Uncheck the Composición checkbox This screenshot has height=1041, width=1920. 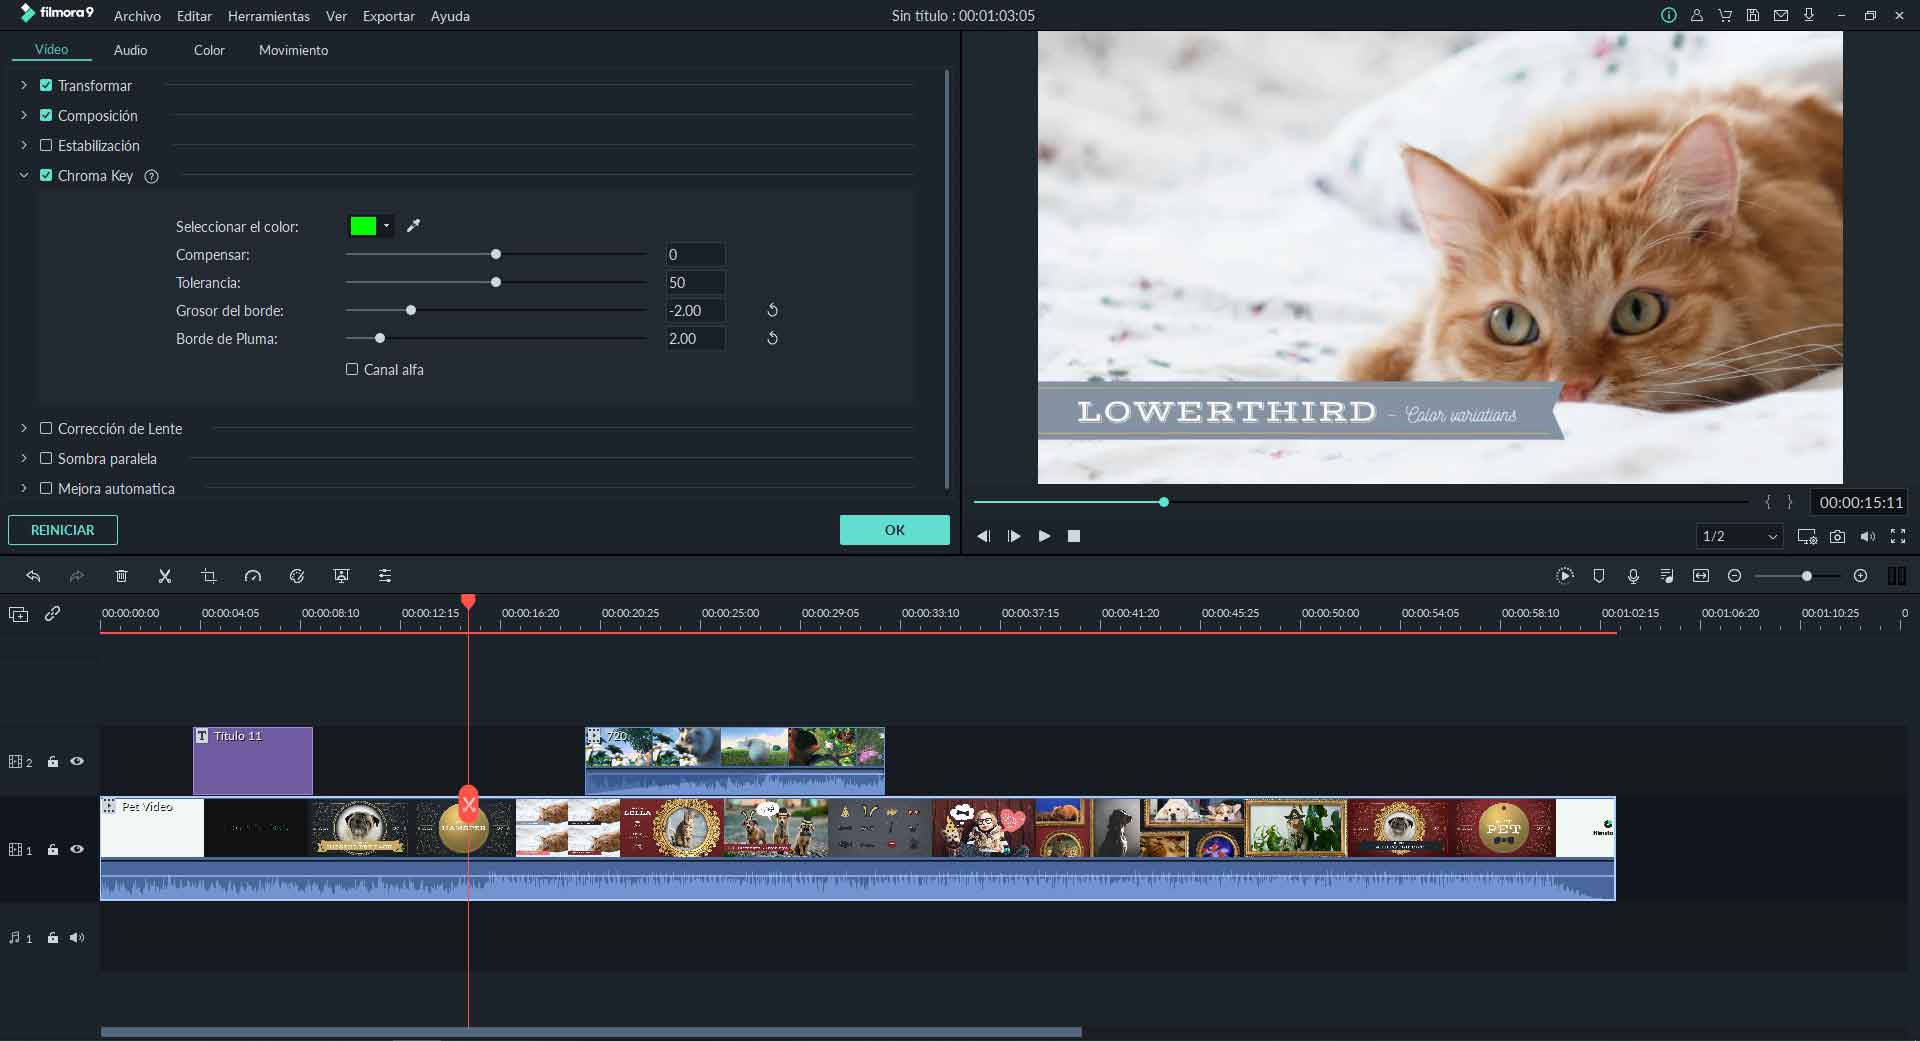click(46, 116)
